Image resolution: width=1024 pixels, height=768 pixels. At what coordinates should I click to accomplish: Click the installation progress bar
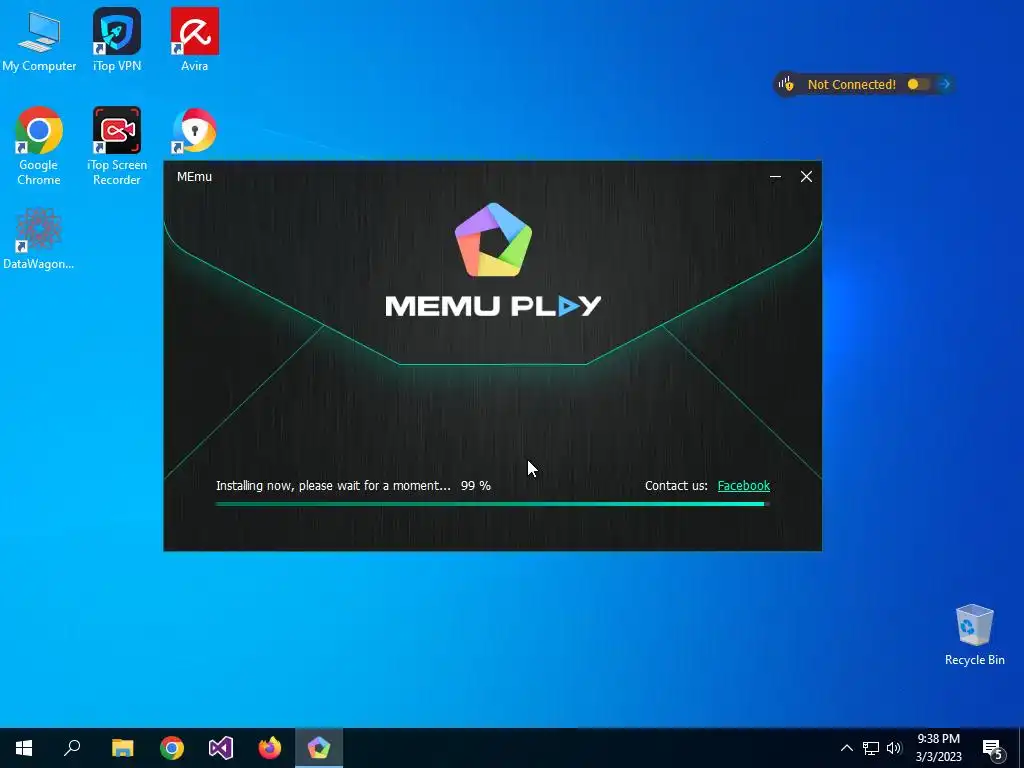tap(492, 504)
